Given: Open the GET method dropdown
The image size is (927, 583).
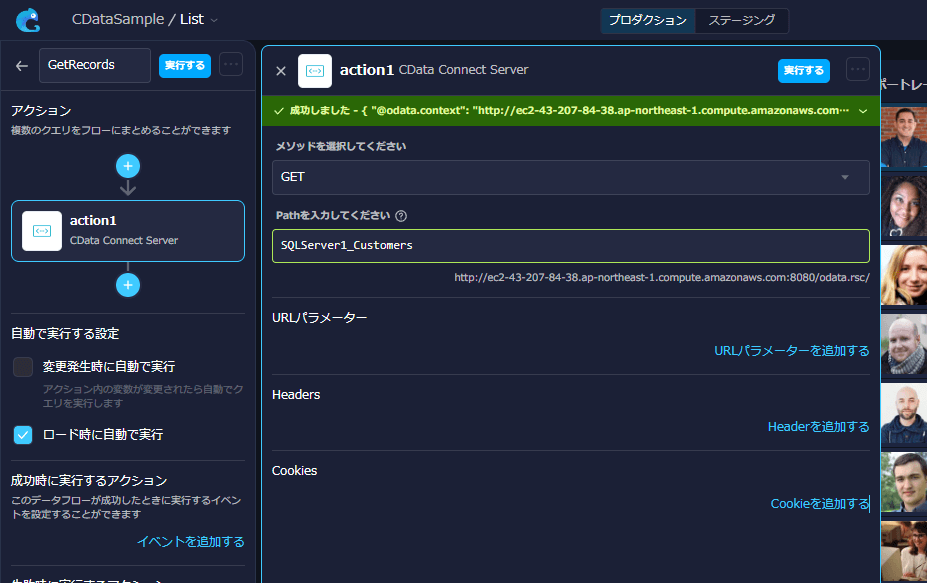Looking at the screenshot, I should click(x=571, y=177).
